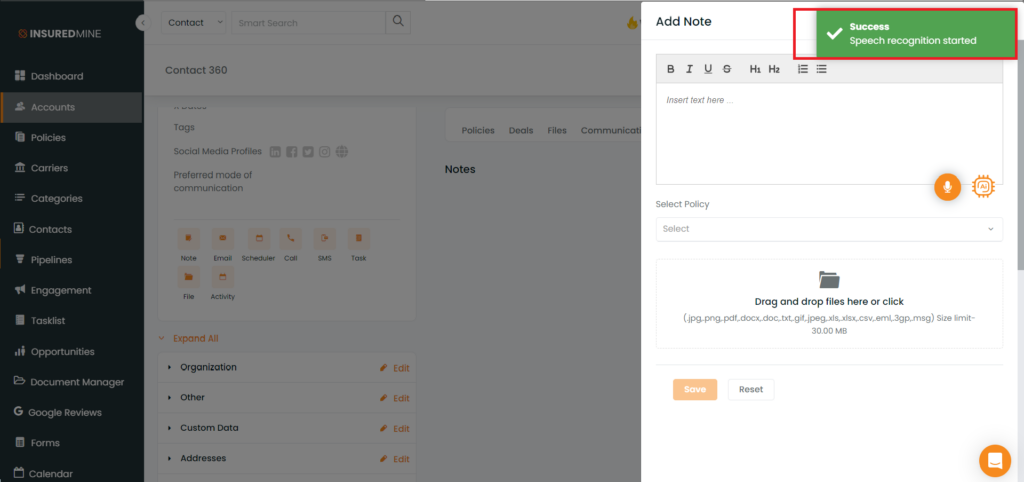1024x482 pixels.
Task: Click the search magnifier icon
Action: pyautogui.click(x=398, y=22)
